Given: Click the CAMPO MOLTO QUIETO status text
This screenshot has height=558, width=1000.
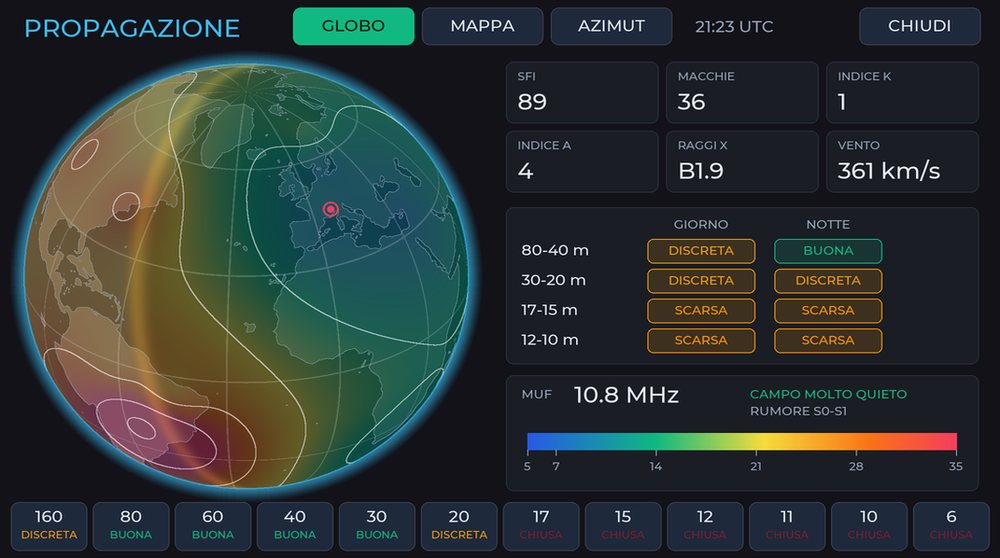Looking at the screenshot, I should (828, 394).
